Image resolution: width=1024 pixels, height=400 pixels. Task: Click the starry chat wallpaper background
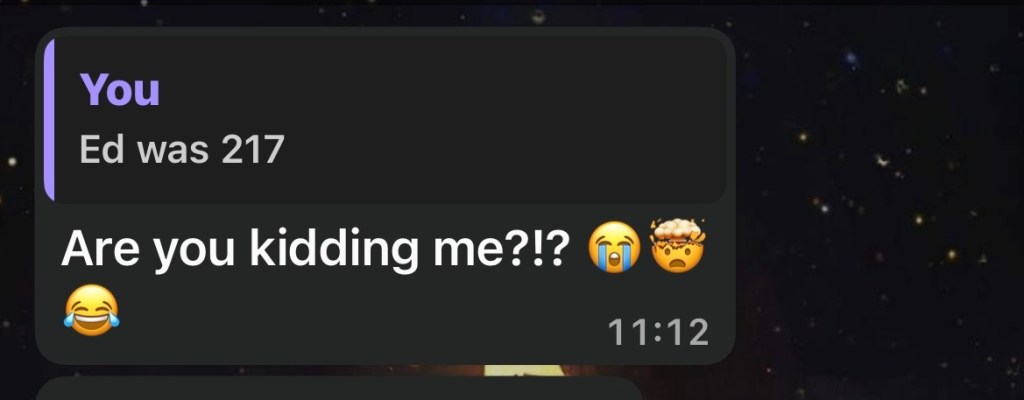click(882, 196)
